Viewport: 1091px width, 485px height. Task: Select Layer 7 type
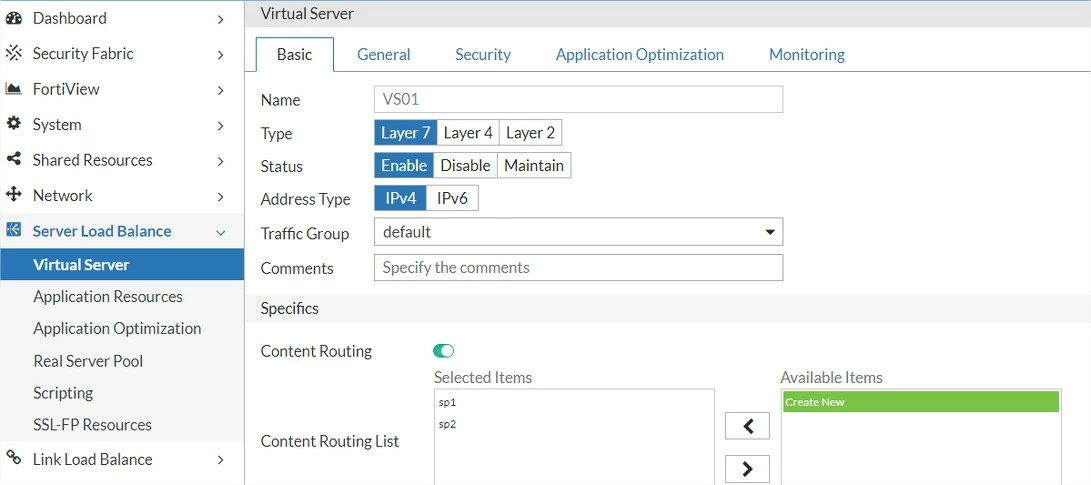tap(406, 133)
